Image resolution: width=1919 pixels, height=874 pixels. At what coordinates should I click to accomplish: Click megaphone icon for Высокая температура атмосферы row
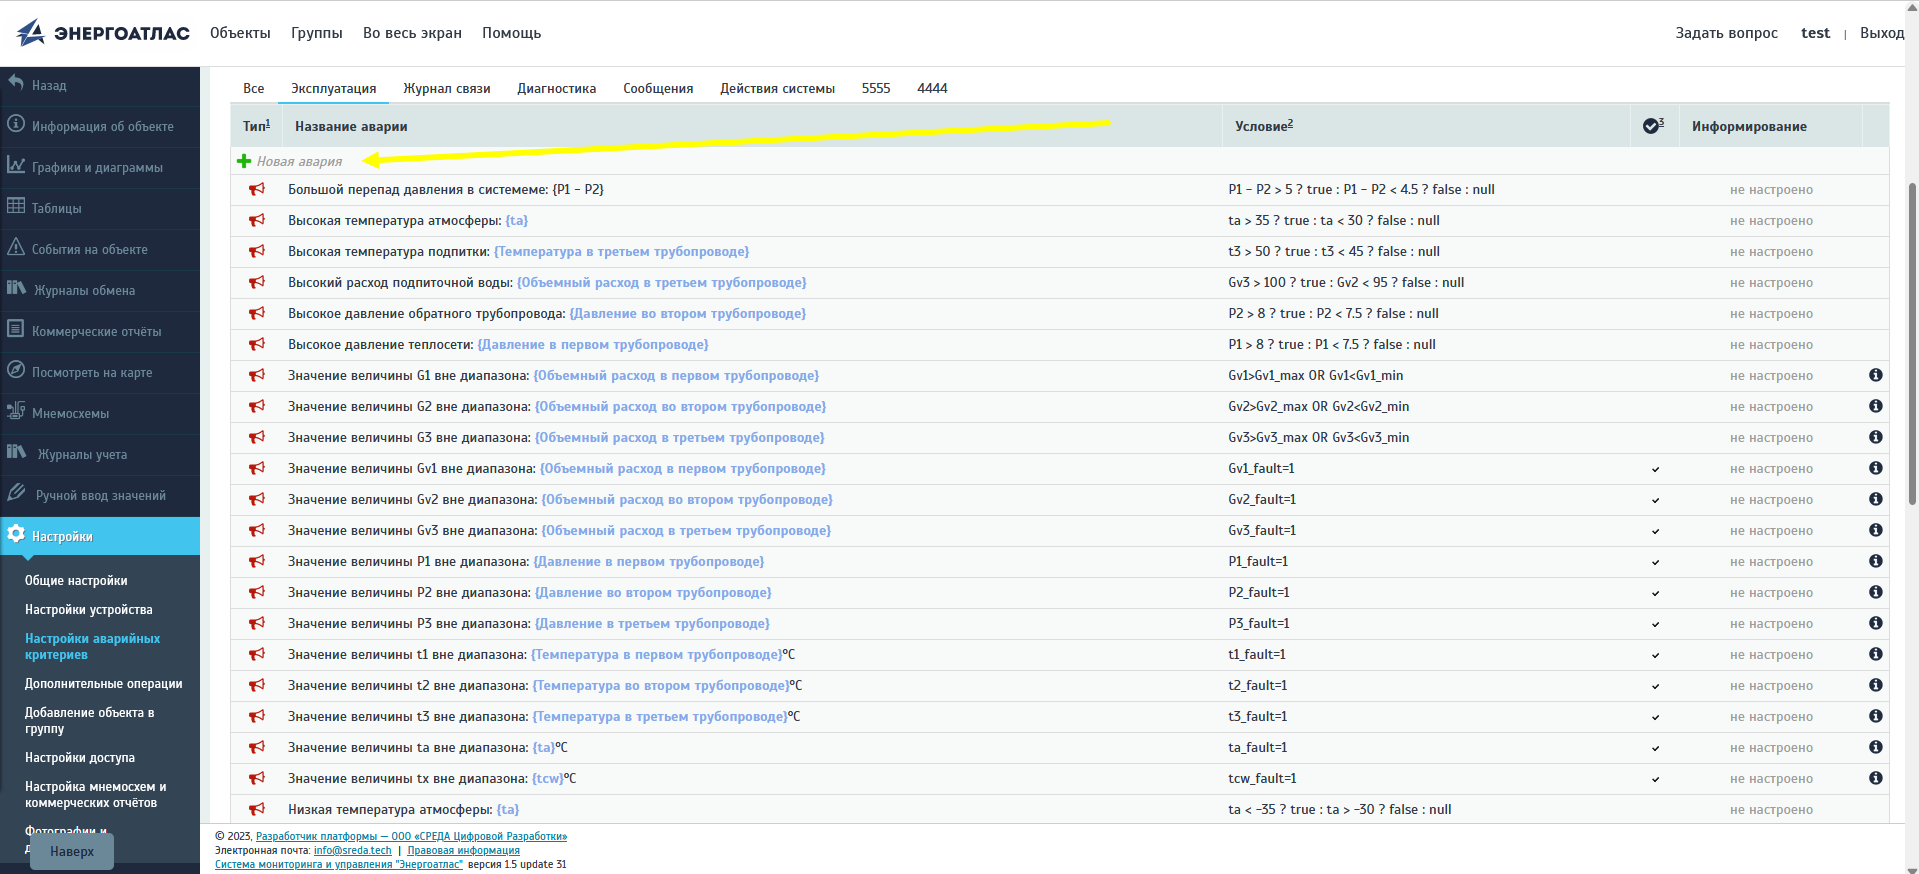point(257,220)
